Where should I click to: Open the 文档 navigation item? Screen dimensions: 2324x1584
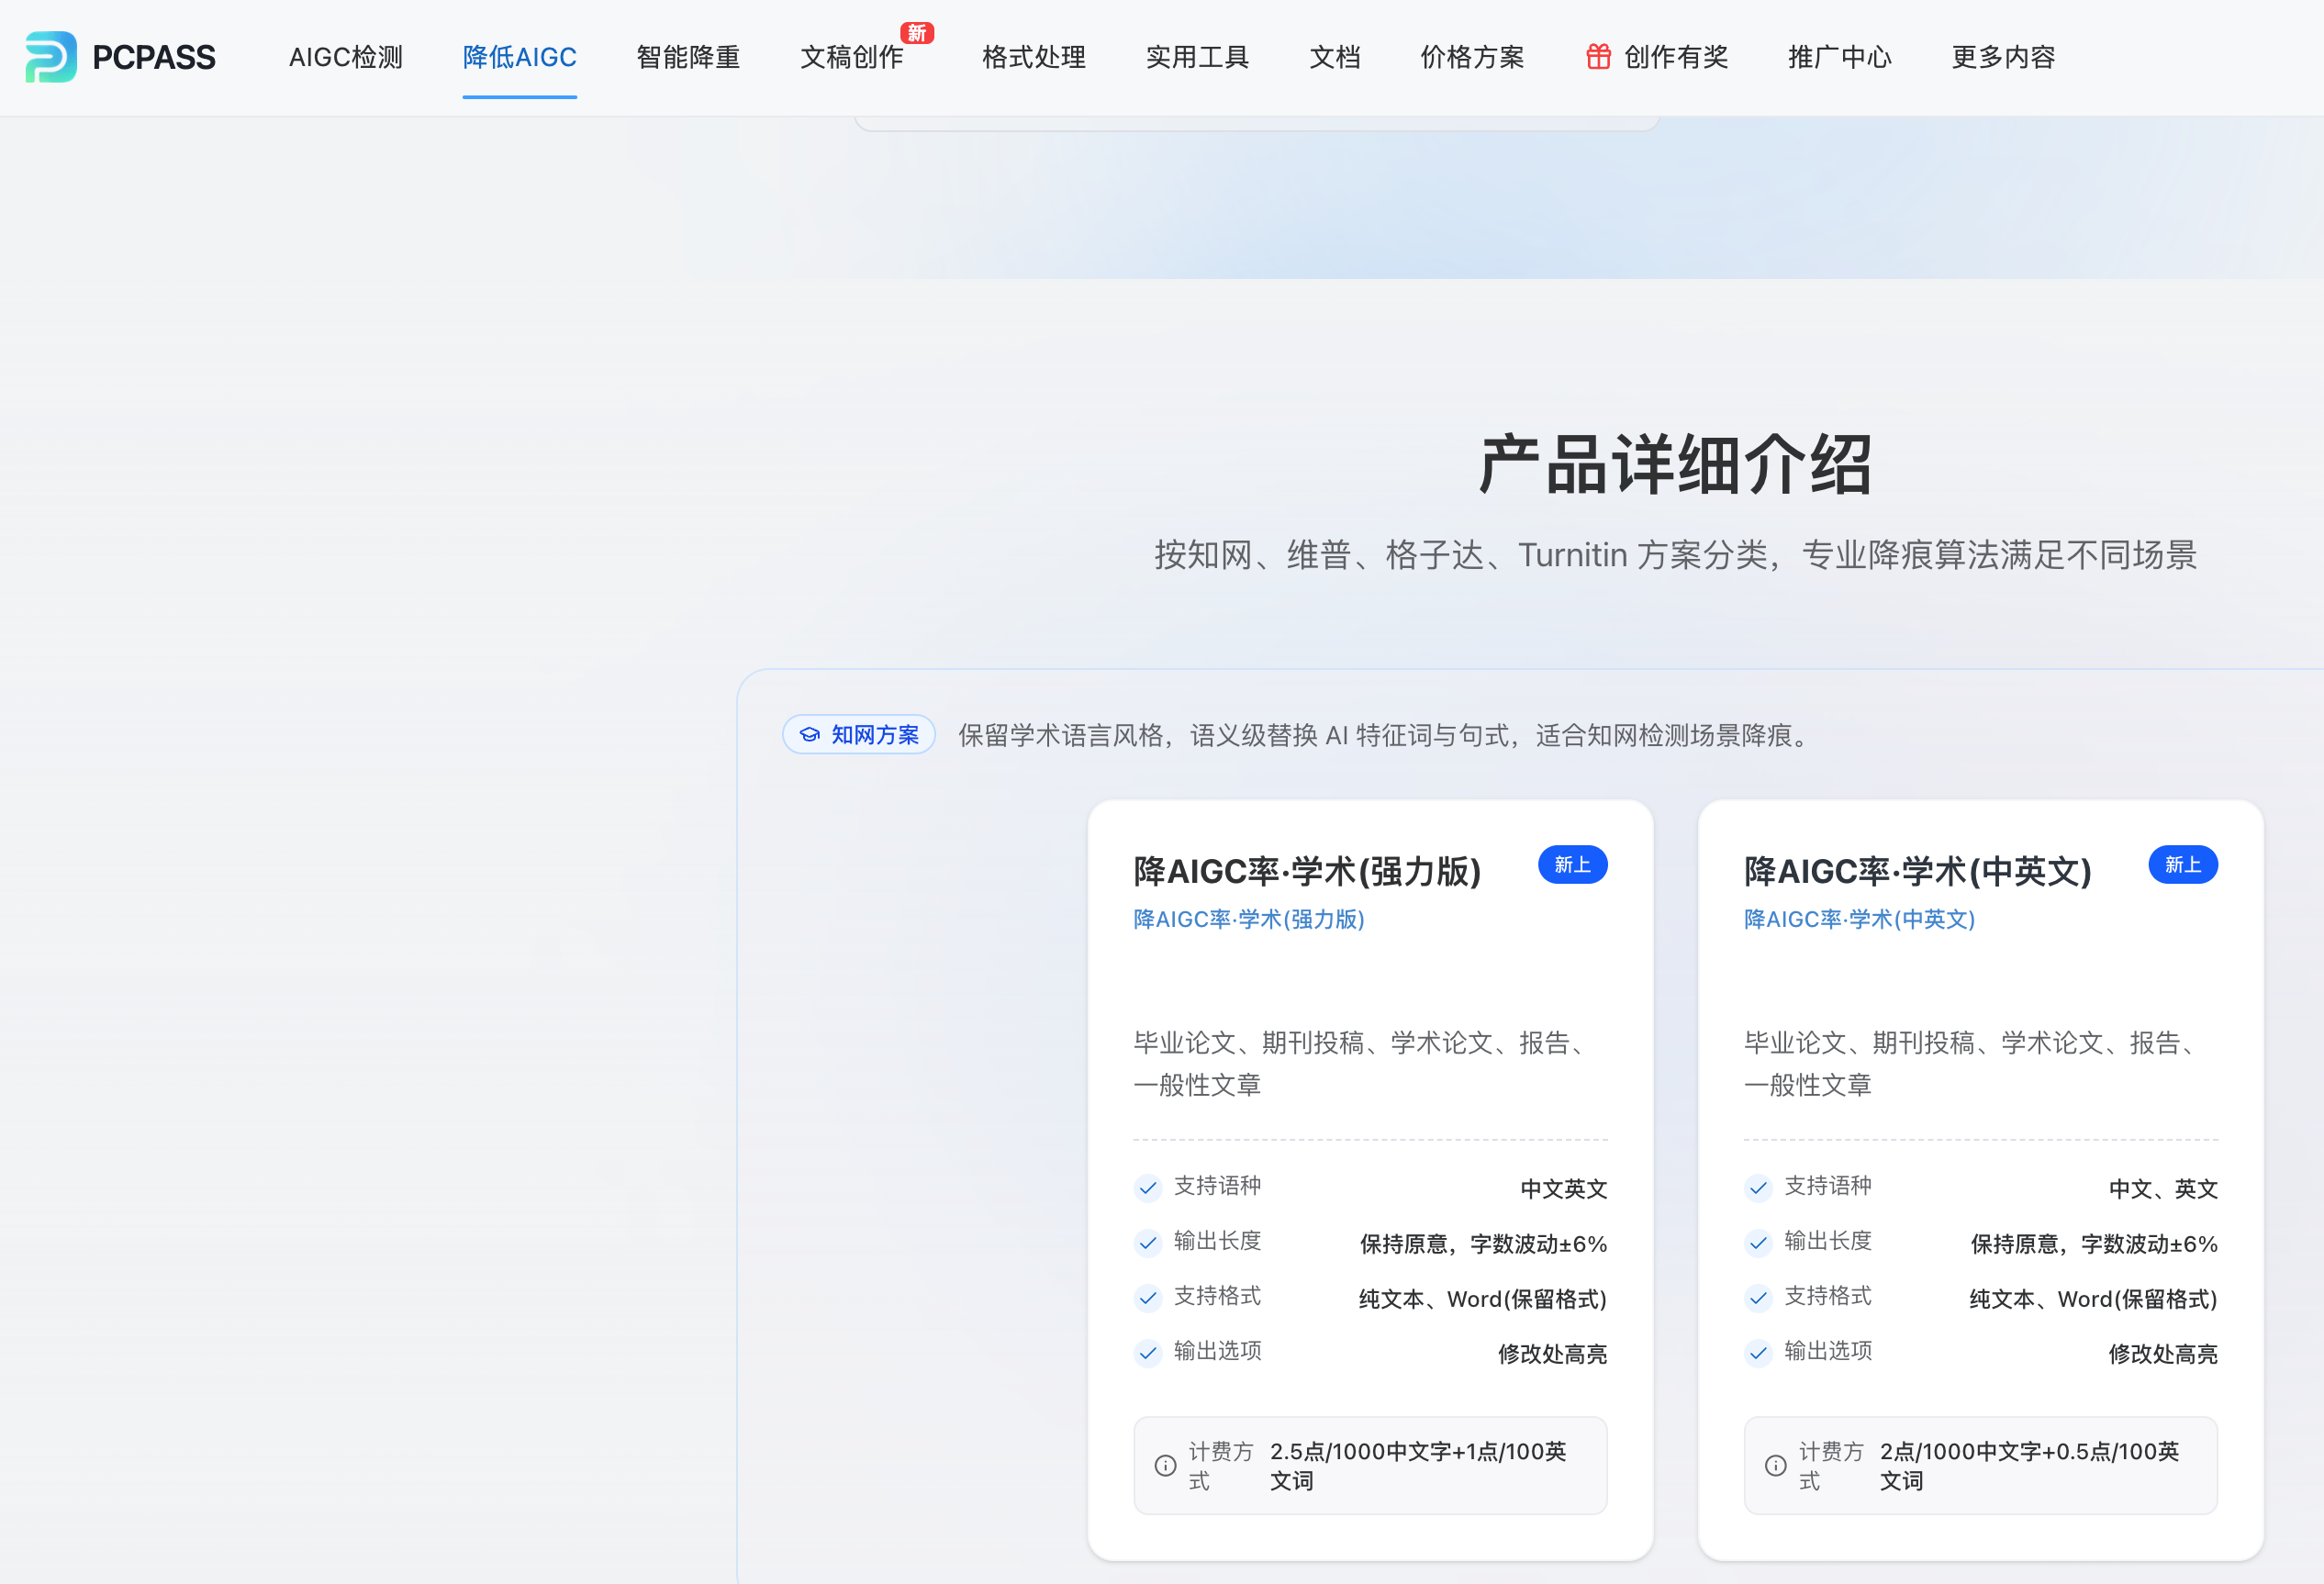[x=1335, y=57]
